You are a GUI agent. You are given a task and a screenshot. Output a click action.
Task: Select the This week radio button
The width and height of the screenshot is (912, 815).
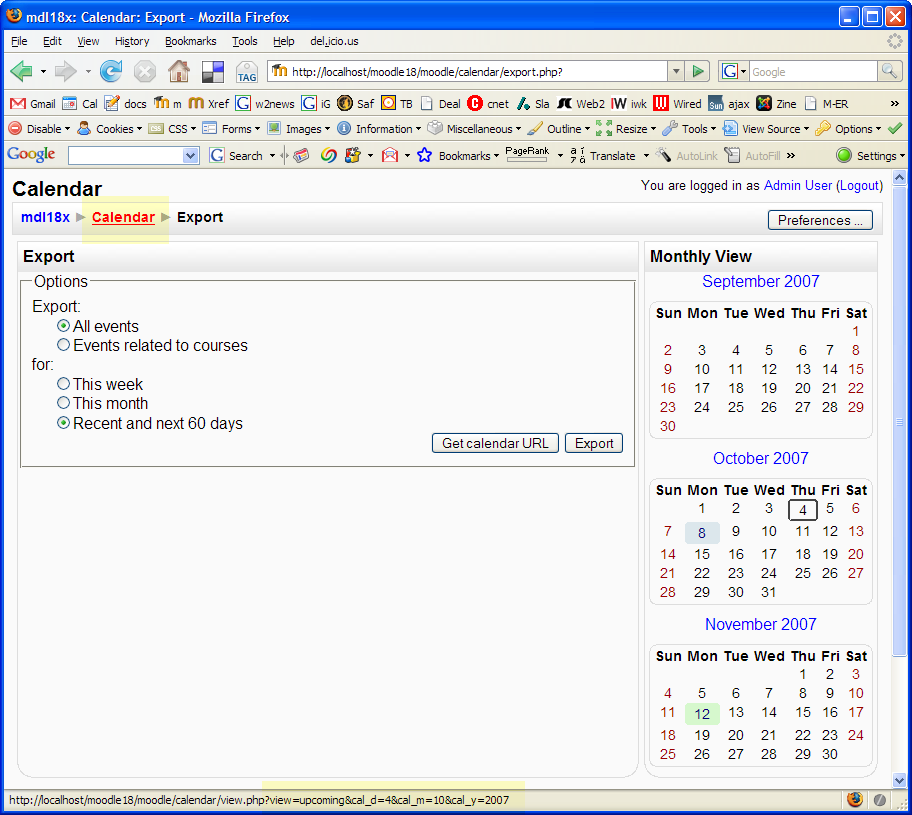pyautogui.click(x=63, y=384)
